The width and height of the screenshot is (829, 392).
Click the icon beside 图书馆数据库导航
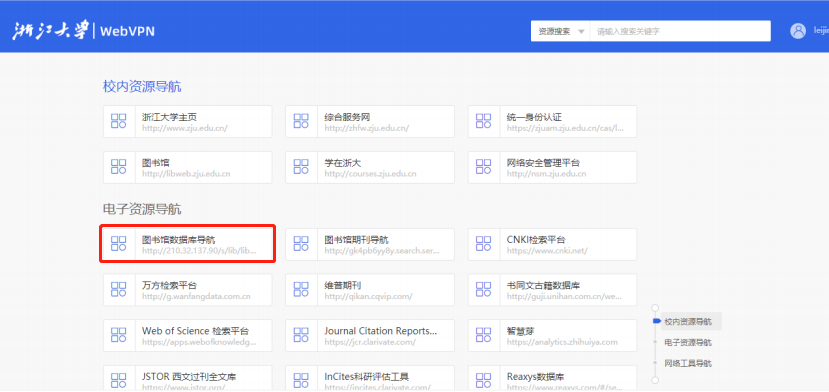click(118, 244)
